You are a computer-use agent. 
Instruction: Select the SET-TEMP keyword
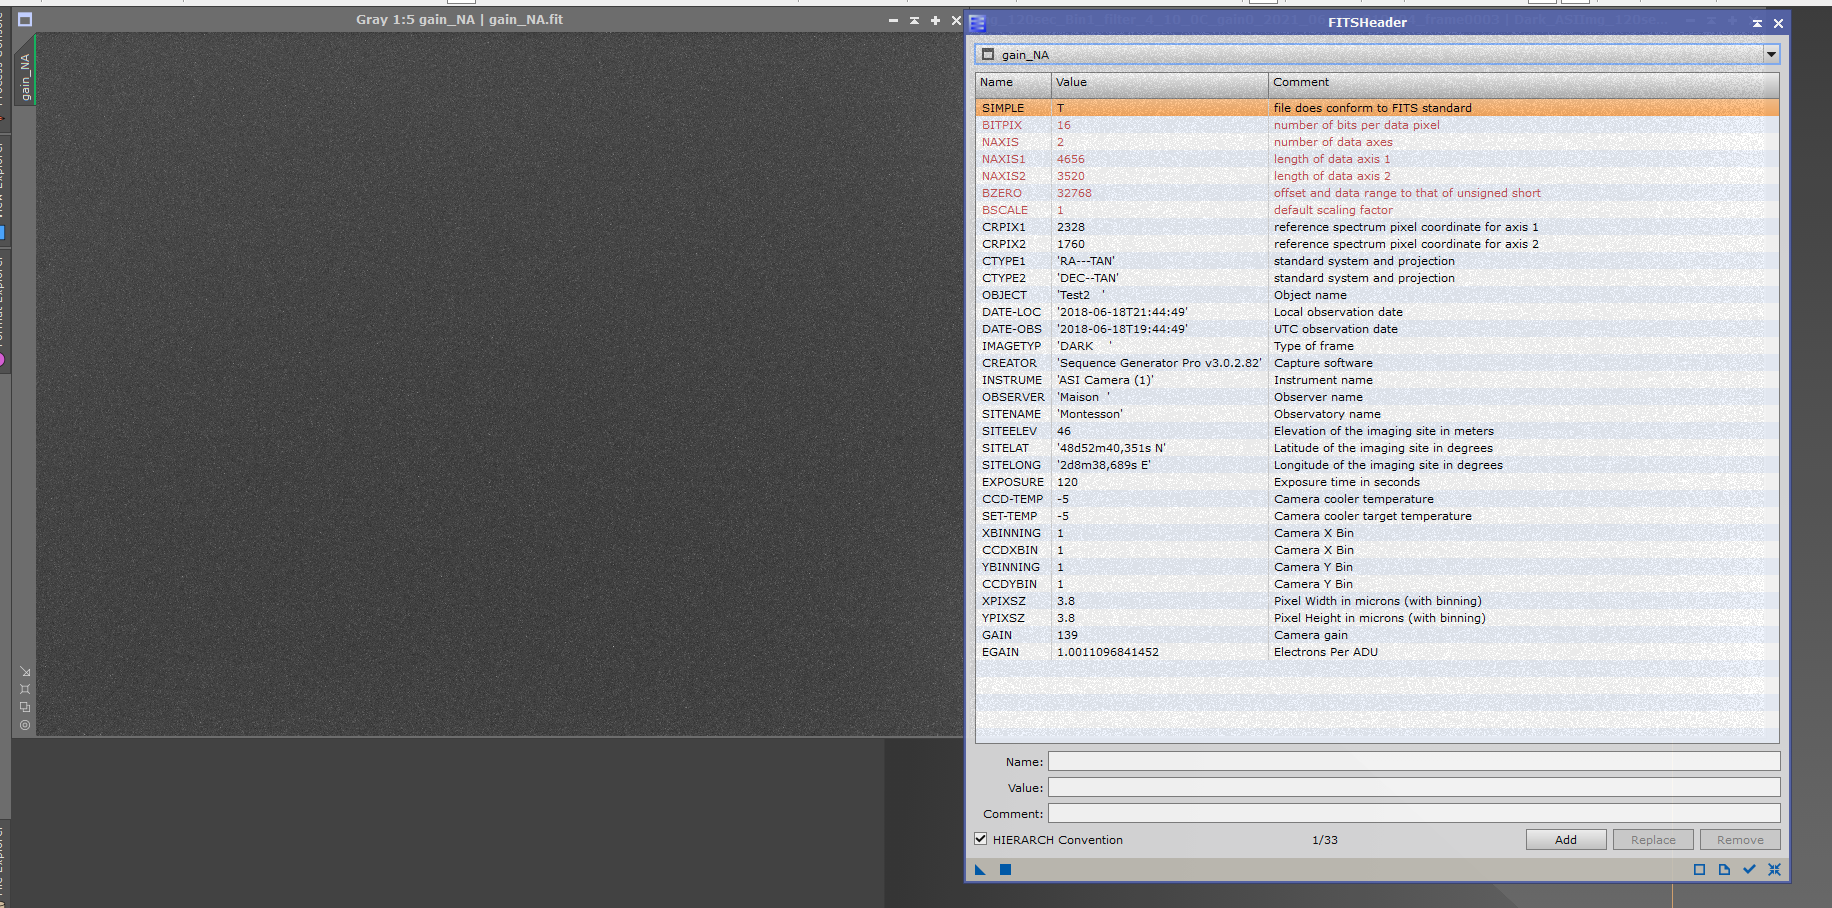[x=1010, y=516]
